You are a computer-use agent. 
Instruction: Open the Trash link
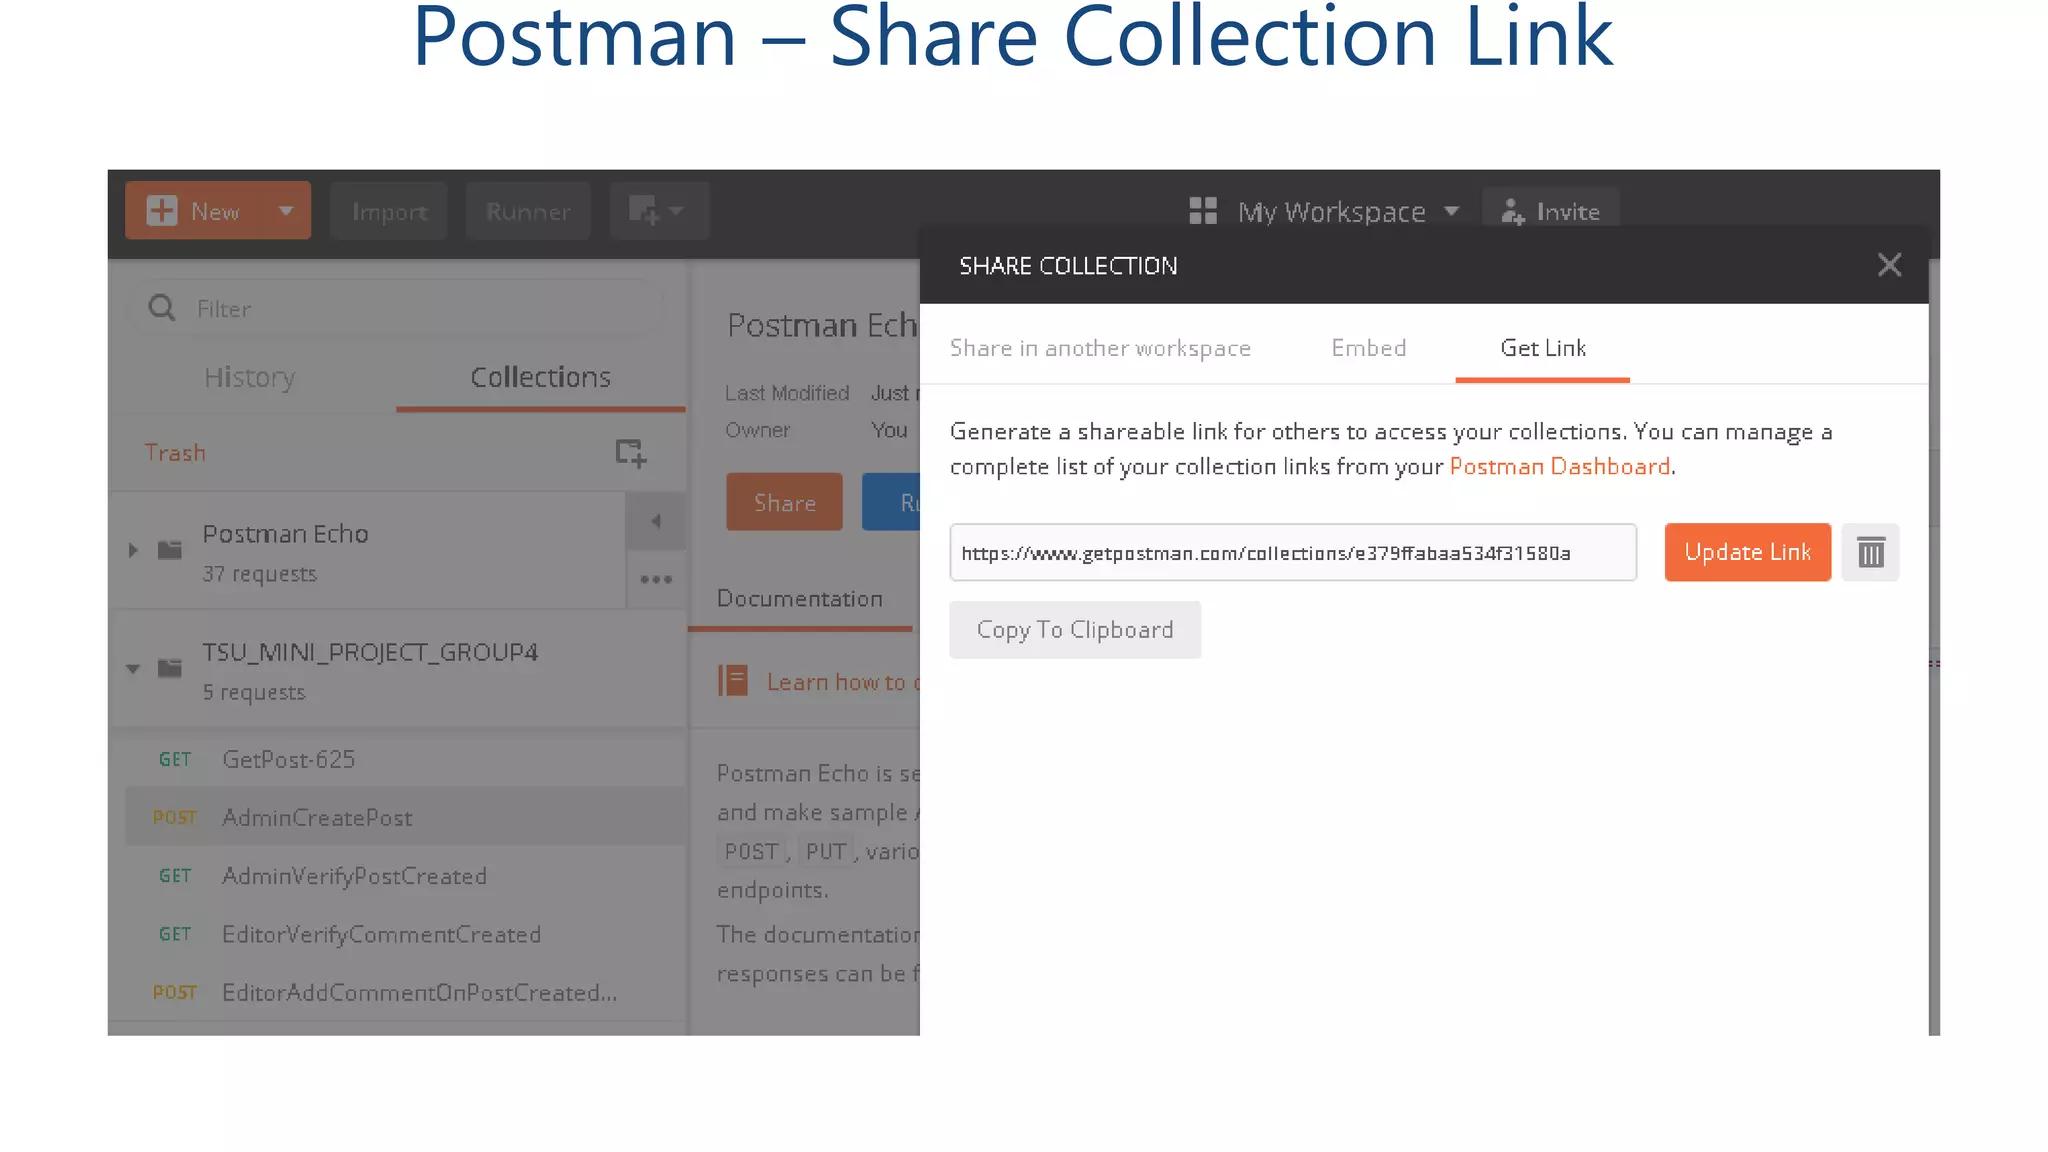point(175,453)
